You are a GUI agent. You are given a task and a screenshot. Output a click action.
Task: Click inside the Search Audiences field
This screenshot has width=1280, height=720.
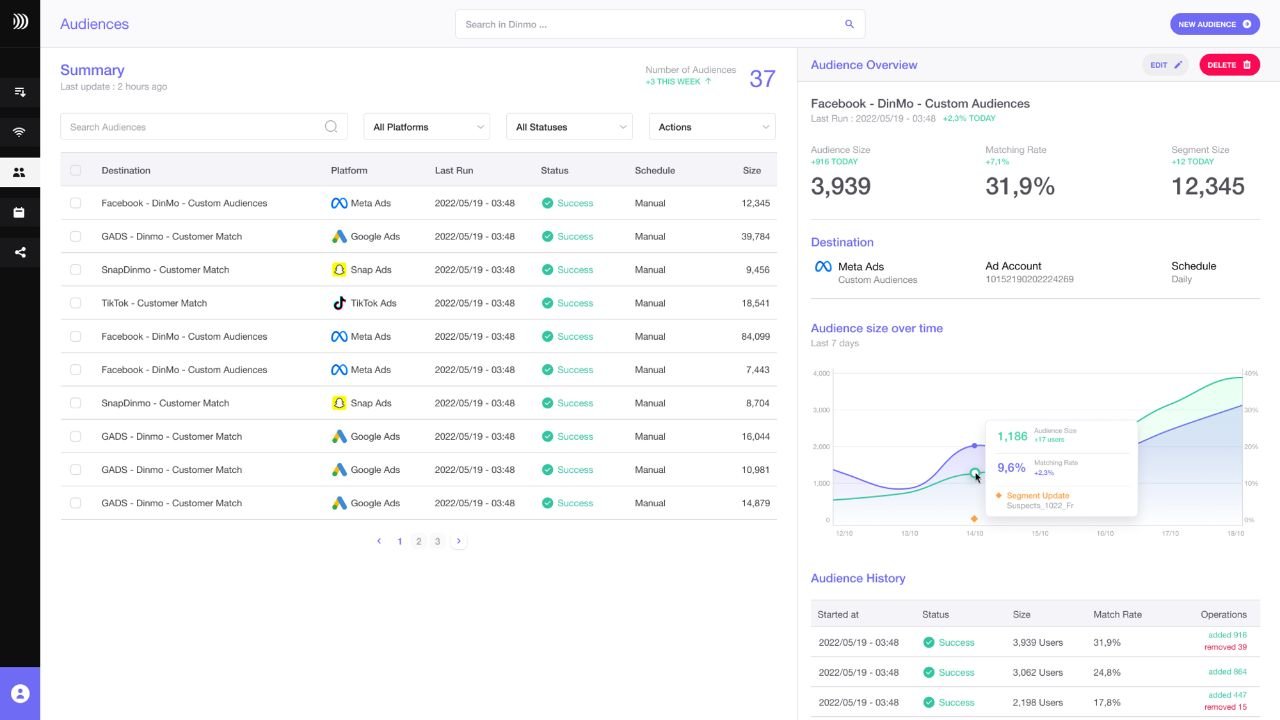pyautogui.click(x=200, y=127)
